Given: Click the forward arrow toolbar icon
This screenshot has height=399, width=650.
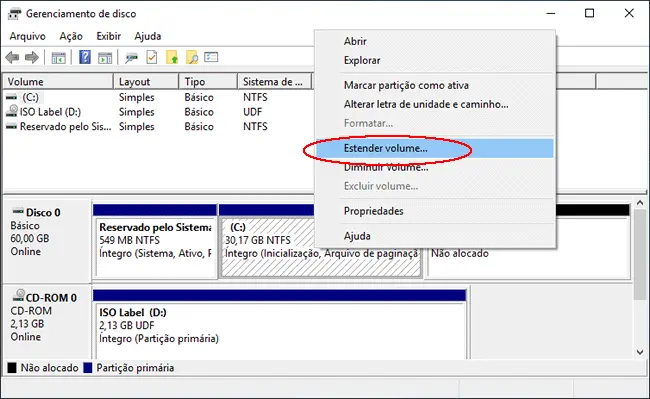Looking at the screenshot, I should pyautogui.click(x=32, y=57).
